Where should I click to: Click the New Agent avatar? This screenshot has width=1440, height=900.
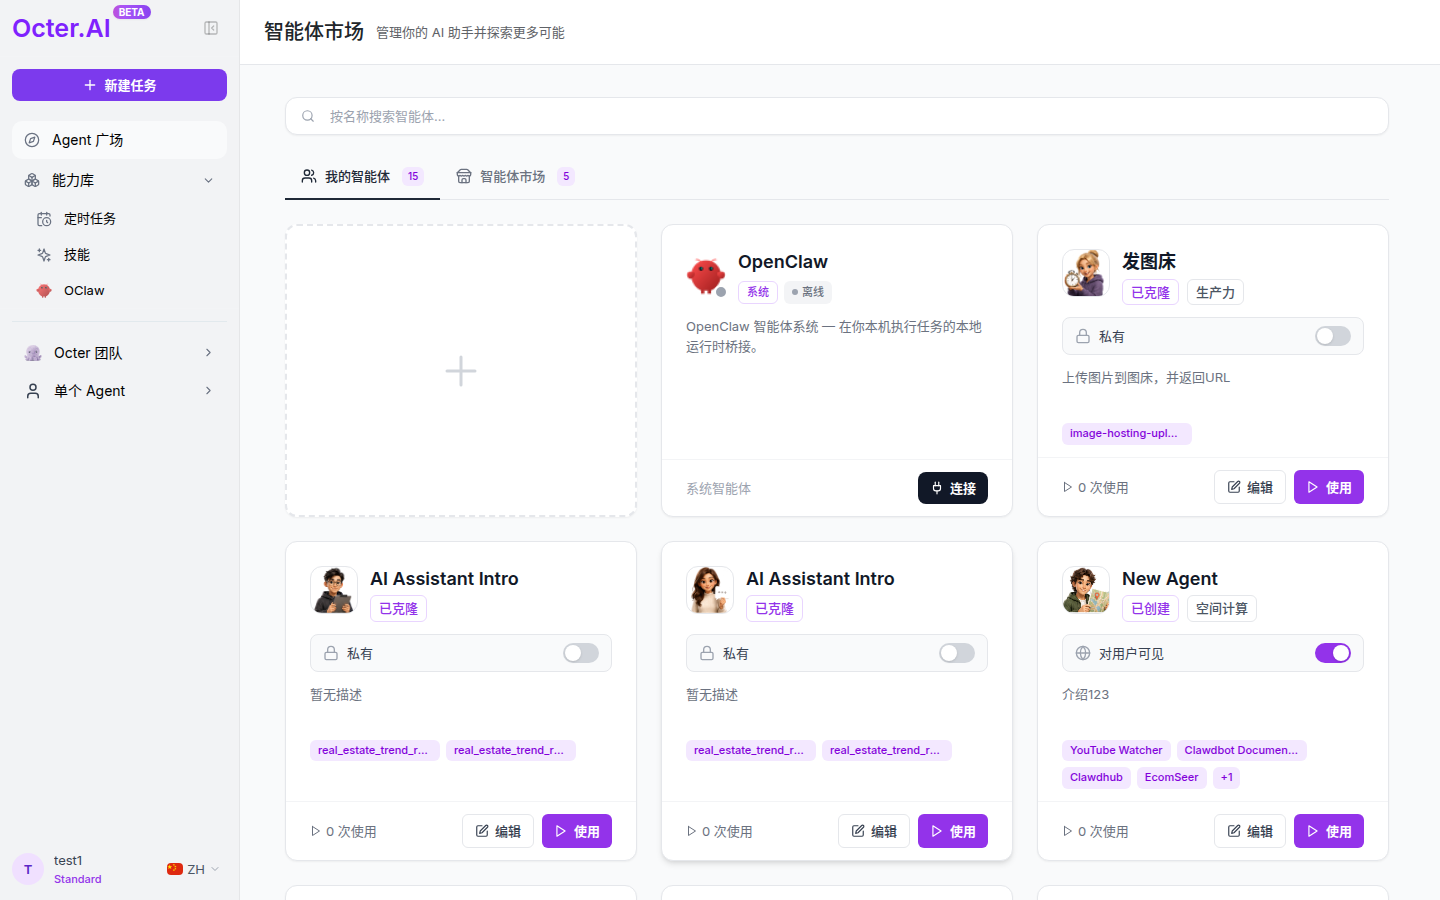click(x=1086, y=590)
